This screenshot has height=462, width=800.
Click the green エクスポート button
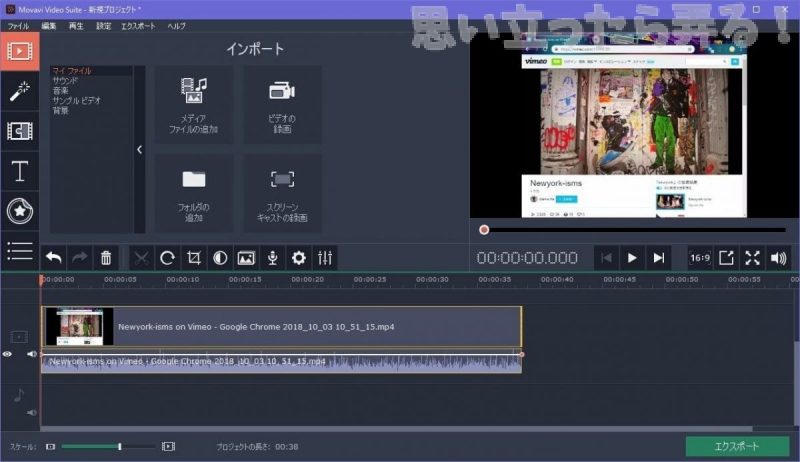click(737, 447)
